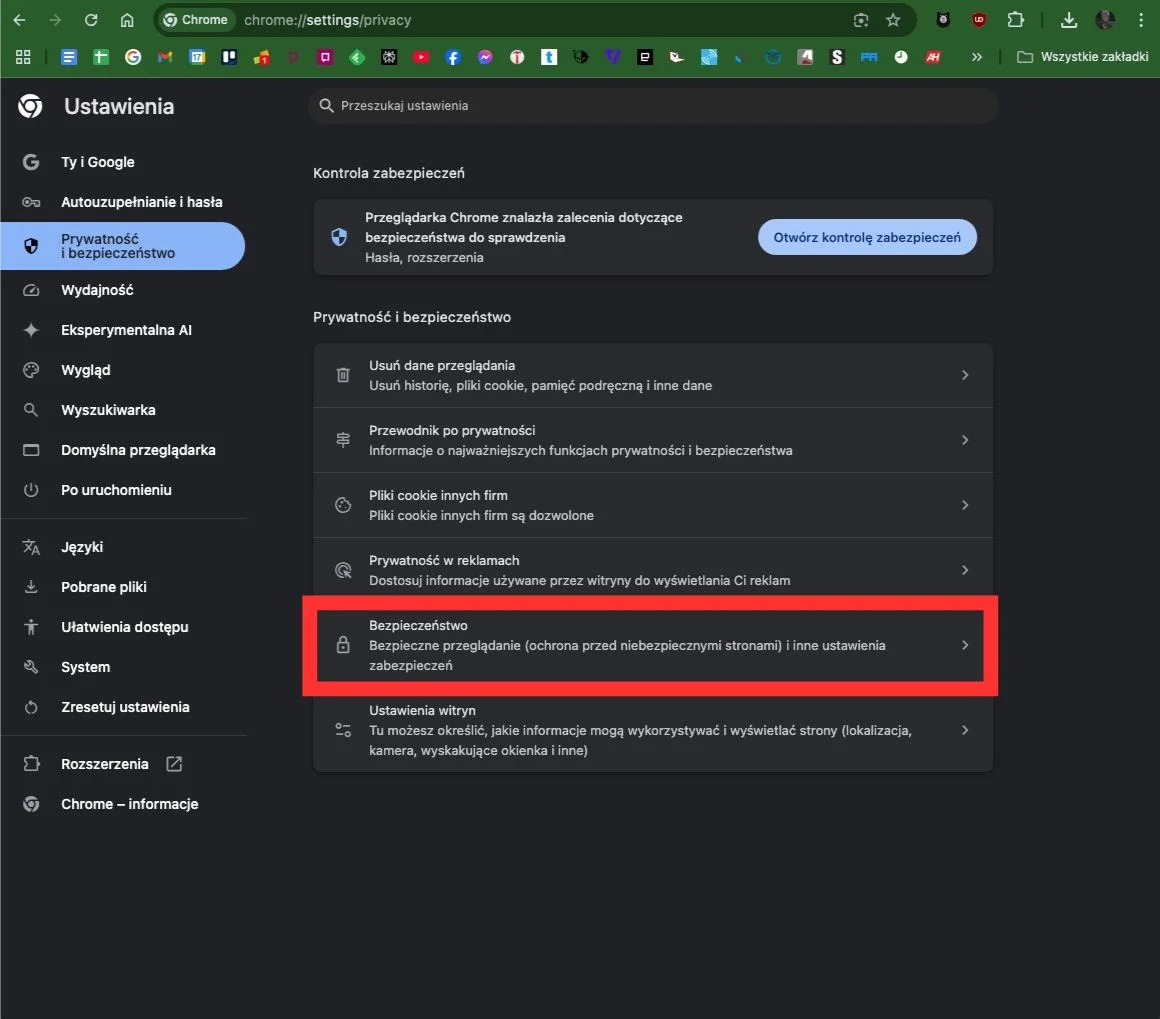Show hidden bookmarks with the double chevron

pyautogui.click(x=977, y=57)
